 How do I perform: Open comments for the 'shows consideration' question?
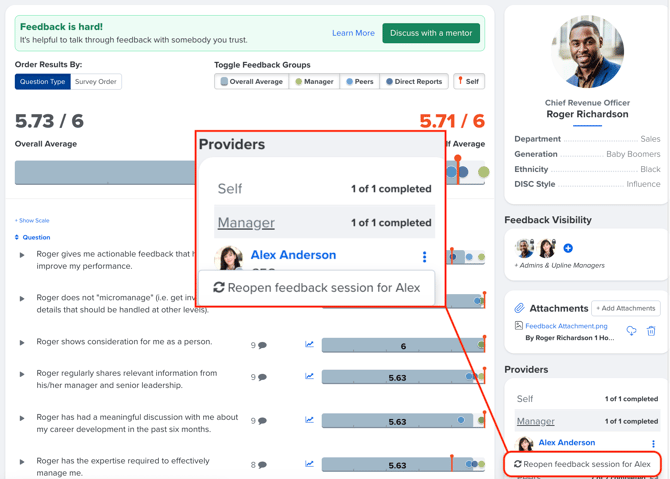point(258,345)
